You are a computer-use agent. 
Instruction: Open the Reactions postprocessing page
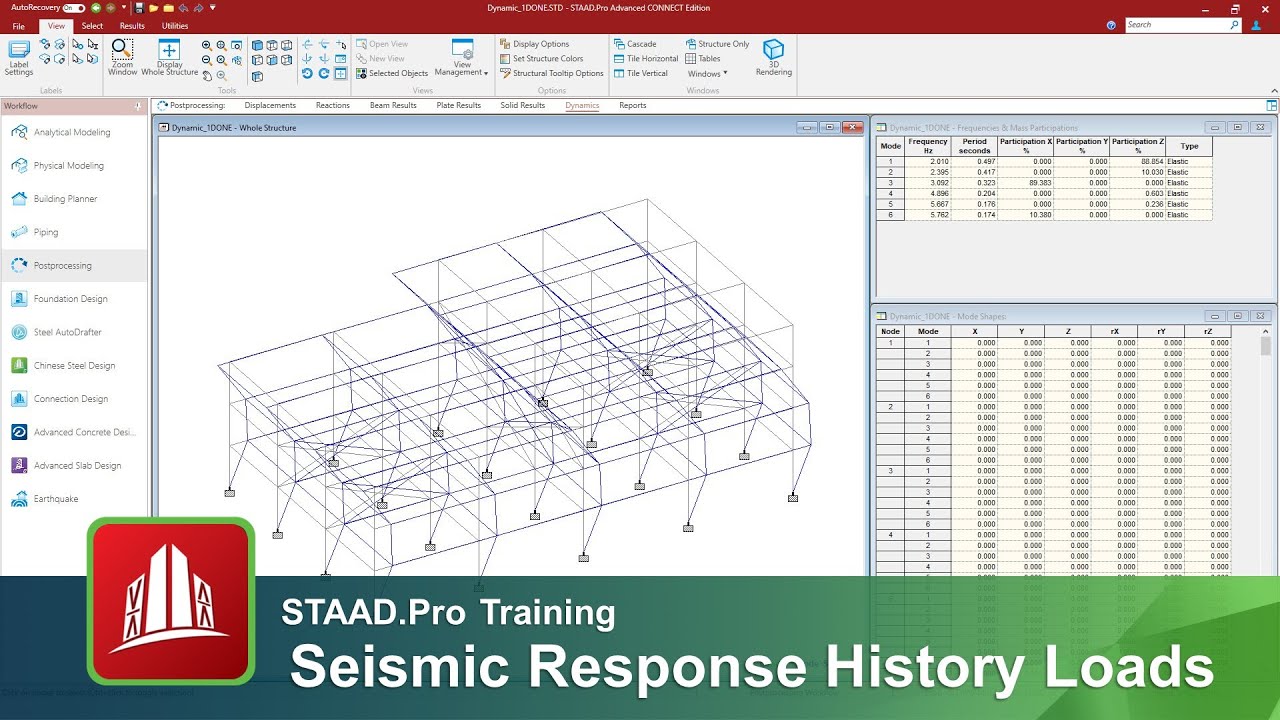(332, 105)
